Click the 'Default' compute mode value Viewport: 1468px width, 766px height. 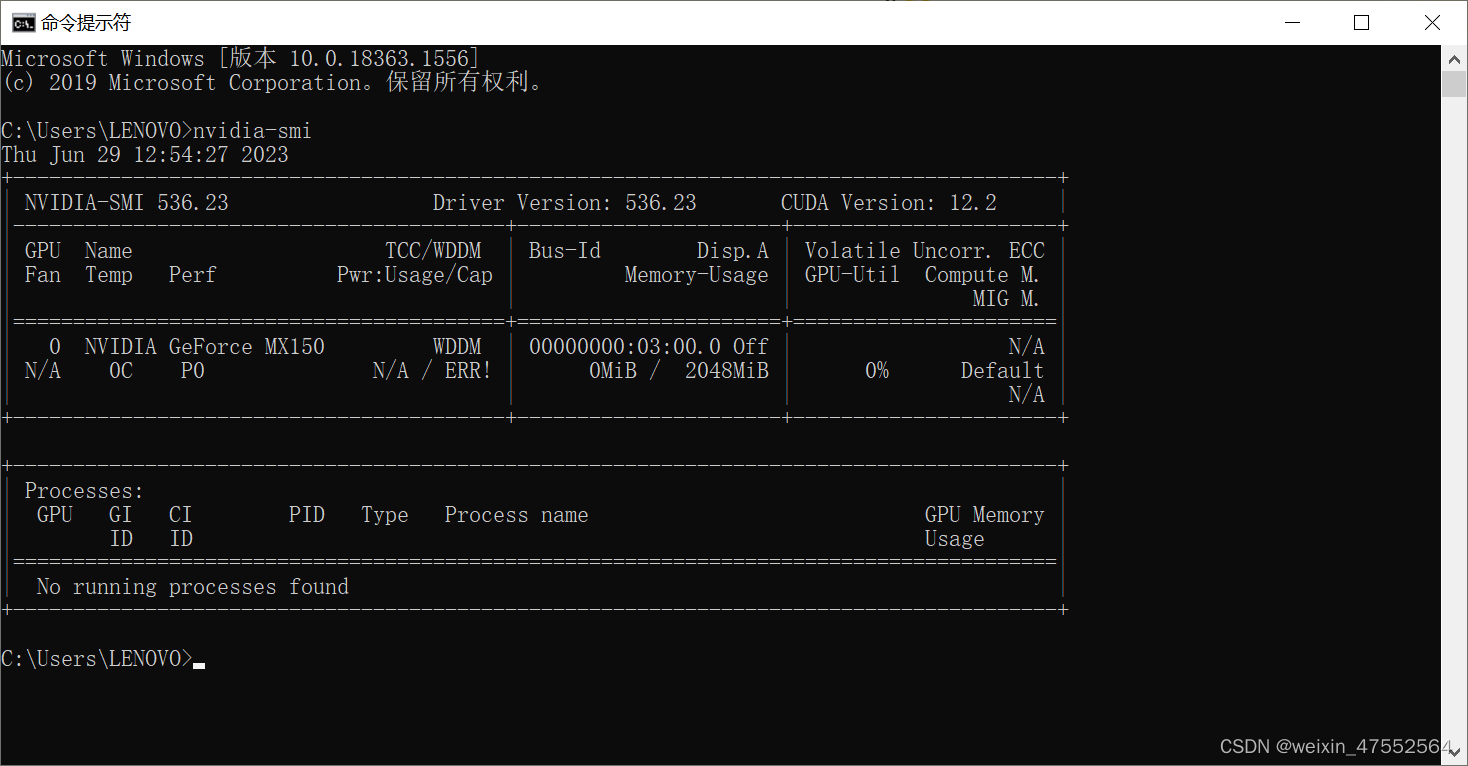tap(1003, 371)
